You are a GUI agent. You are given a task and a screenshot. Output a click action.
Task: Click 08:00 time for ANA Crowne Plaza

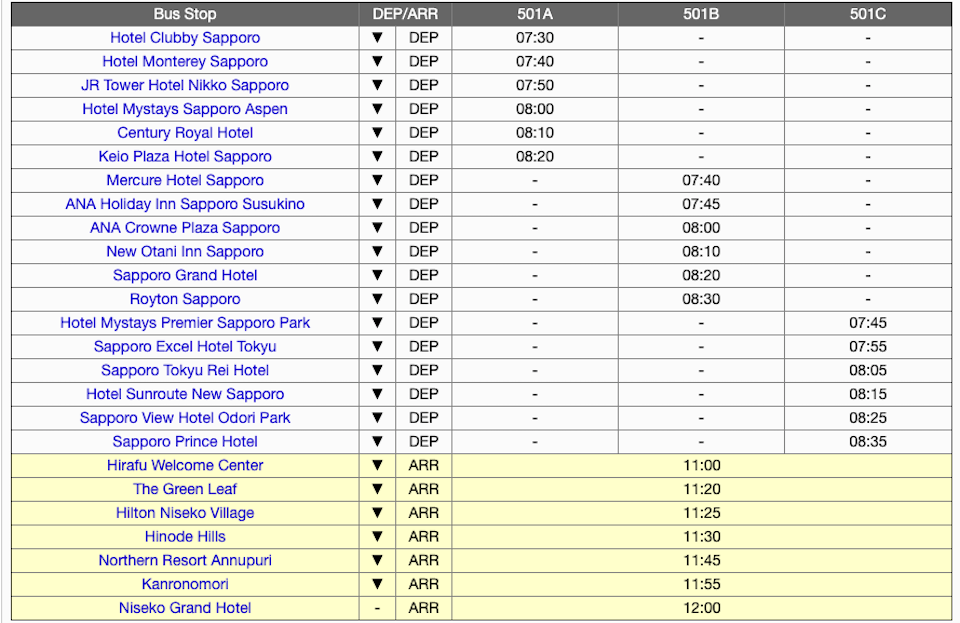701,228
